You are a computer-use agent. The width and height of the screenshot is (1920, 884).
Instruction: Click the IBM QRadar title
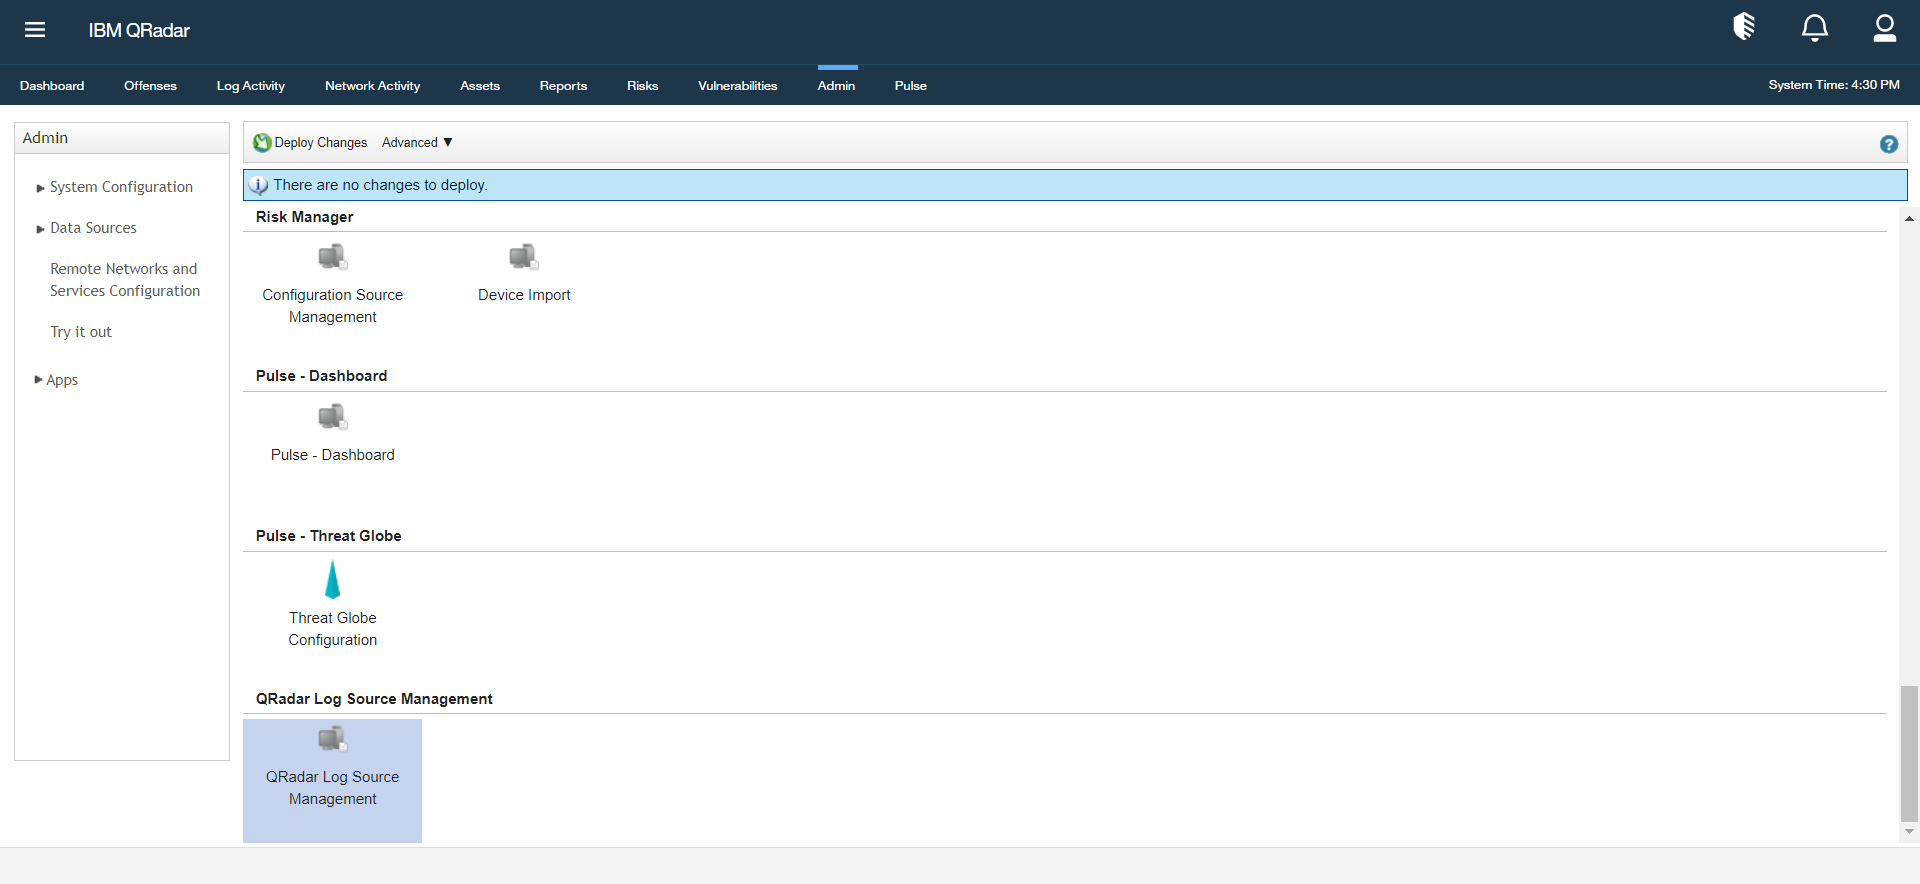(x=139, y=30)
